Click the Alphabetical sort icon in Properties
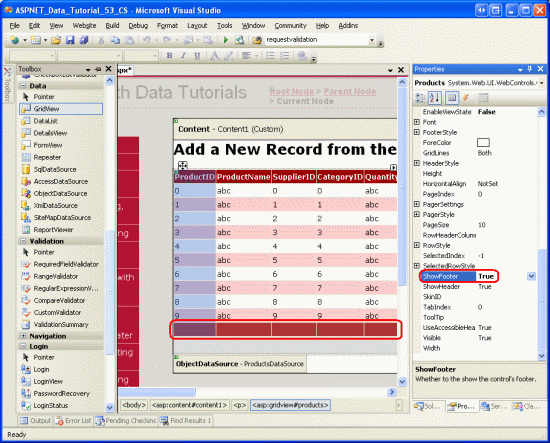 435,98
